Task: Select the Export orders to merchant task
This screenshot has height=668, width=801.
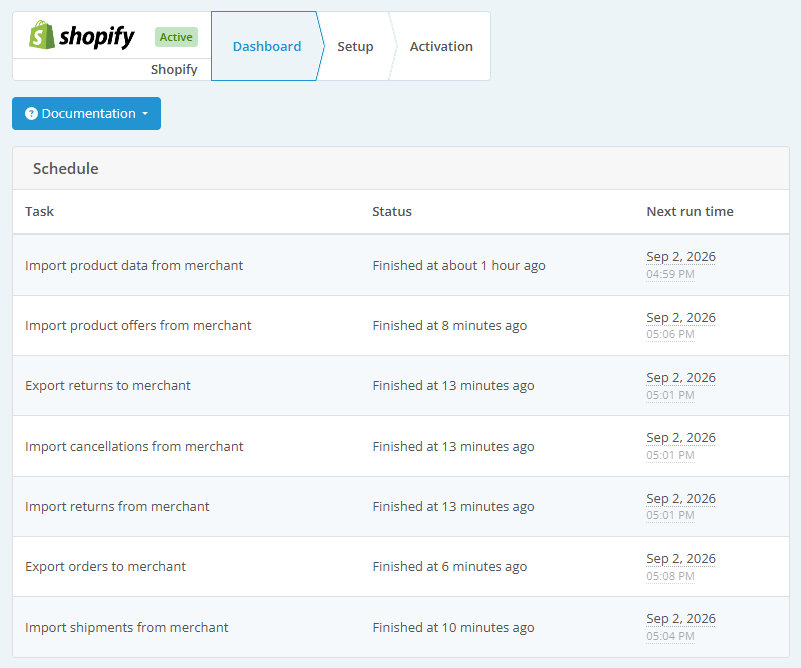Action: 106,566
